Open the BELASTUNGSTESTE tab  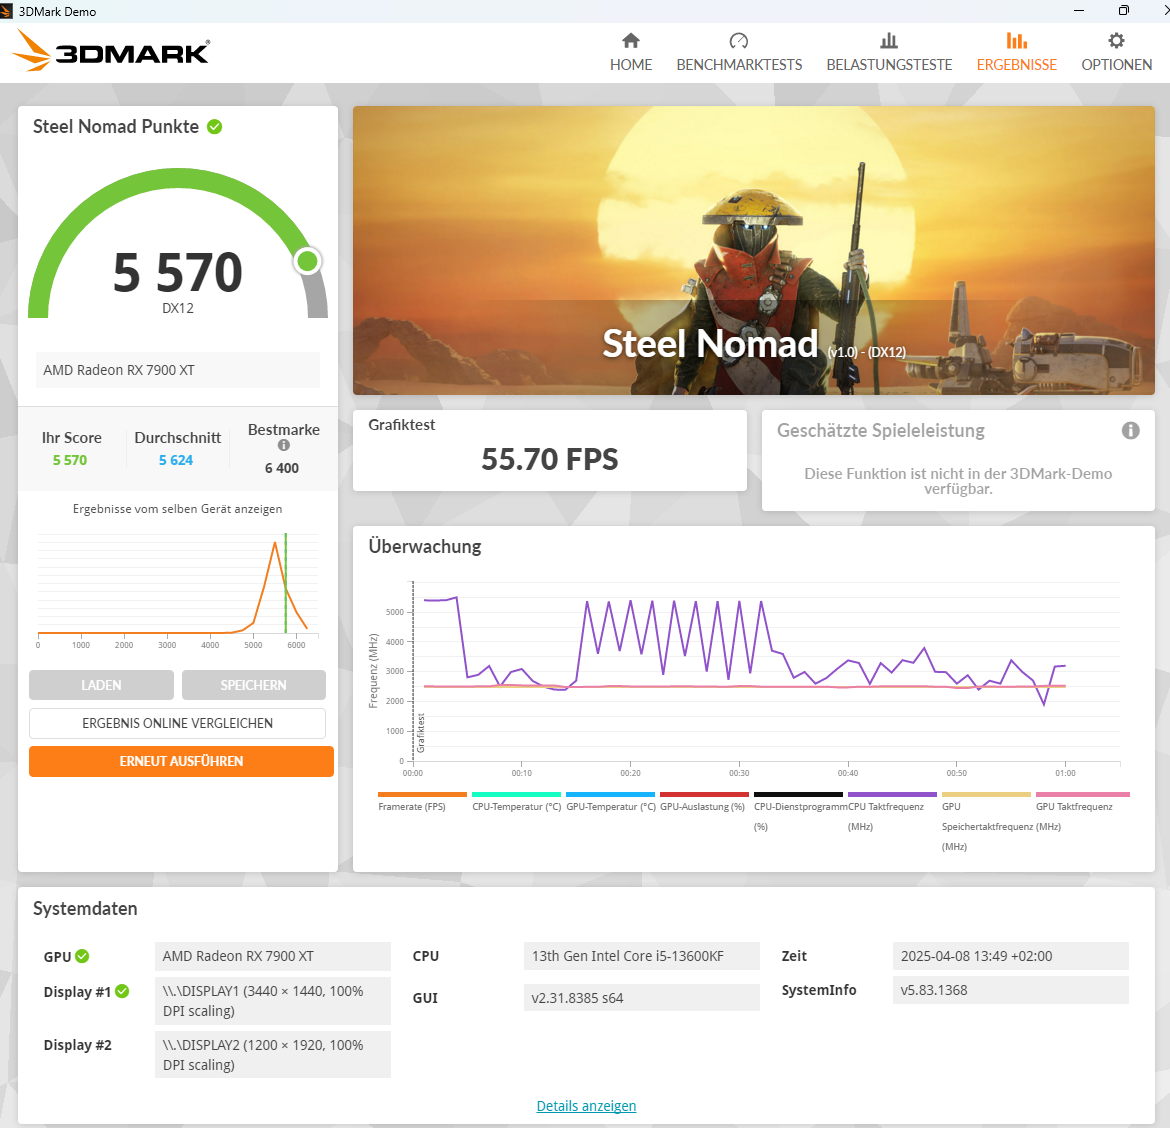[x=889, y=53]
